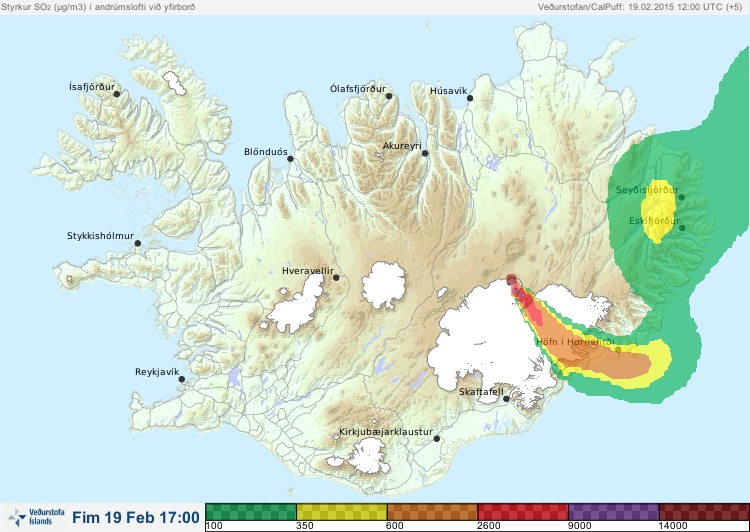This screenshot has width=750, height=532.
Task: Click the yellow SO2 zone near Seyðisfjörður
Action: 659,211
